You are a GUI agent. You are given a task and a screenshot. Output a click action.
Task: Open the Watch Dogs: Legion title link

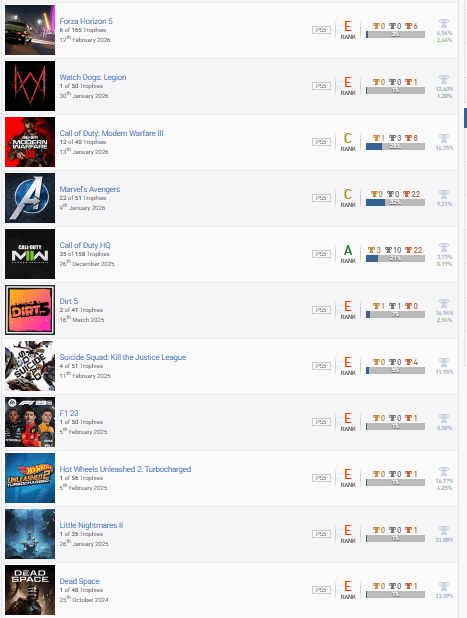(93, 77)
